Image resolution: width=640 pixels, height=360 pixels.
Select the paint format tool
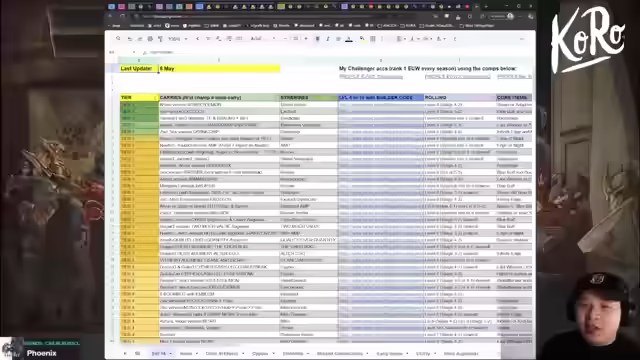click(160, 39)
